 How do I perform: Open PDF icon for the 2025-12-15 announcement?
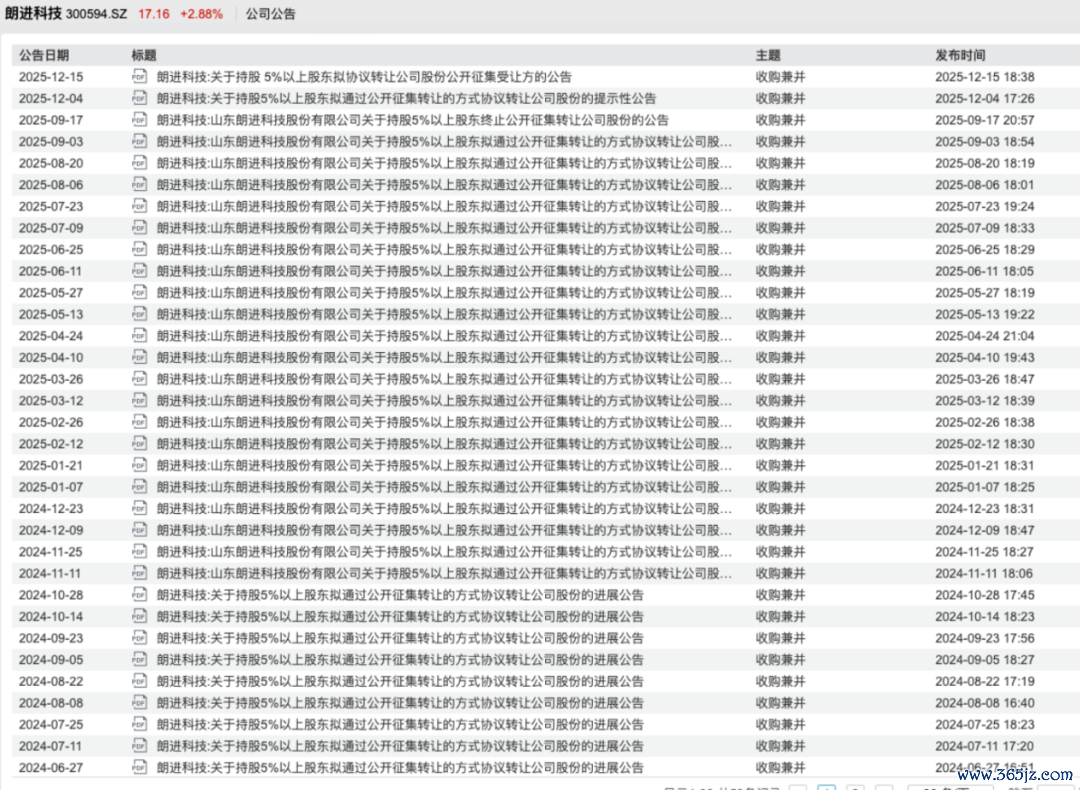pyautogui.click(x=139, y=77)
